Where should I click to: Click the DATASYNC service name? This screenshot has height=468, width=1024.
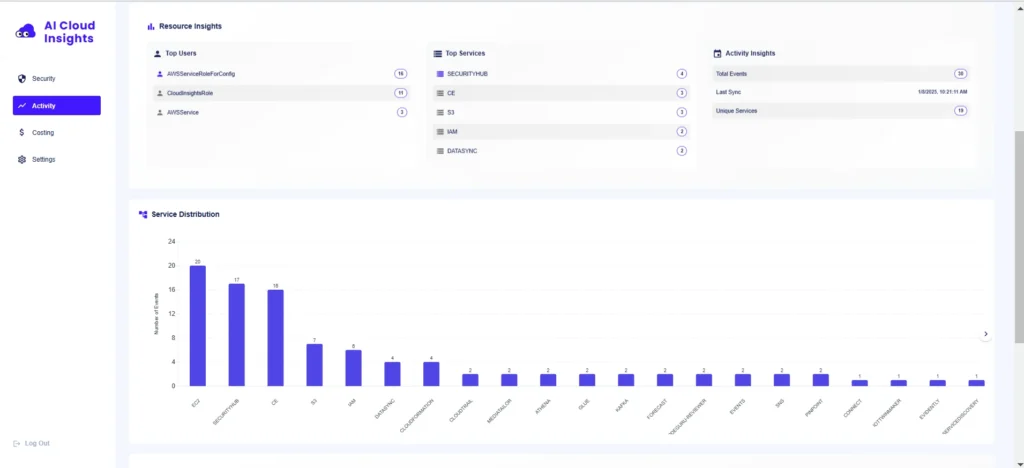[462, 151]
